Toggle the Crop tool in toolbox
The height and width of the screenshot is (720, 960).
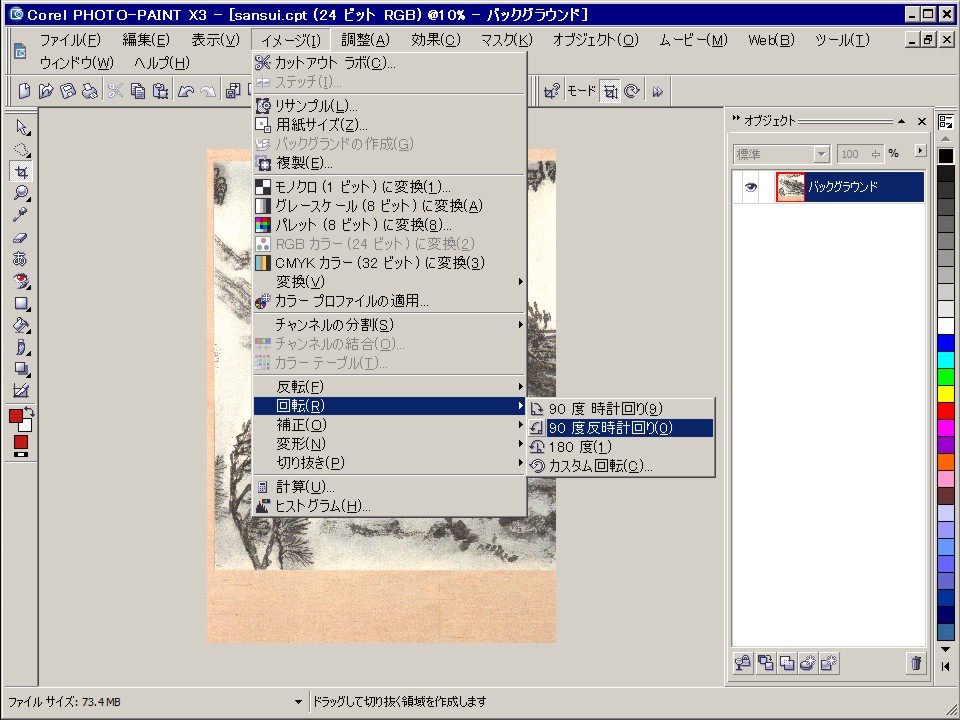pos(21,171)
